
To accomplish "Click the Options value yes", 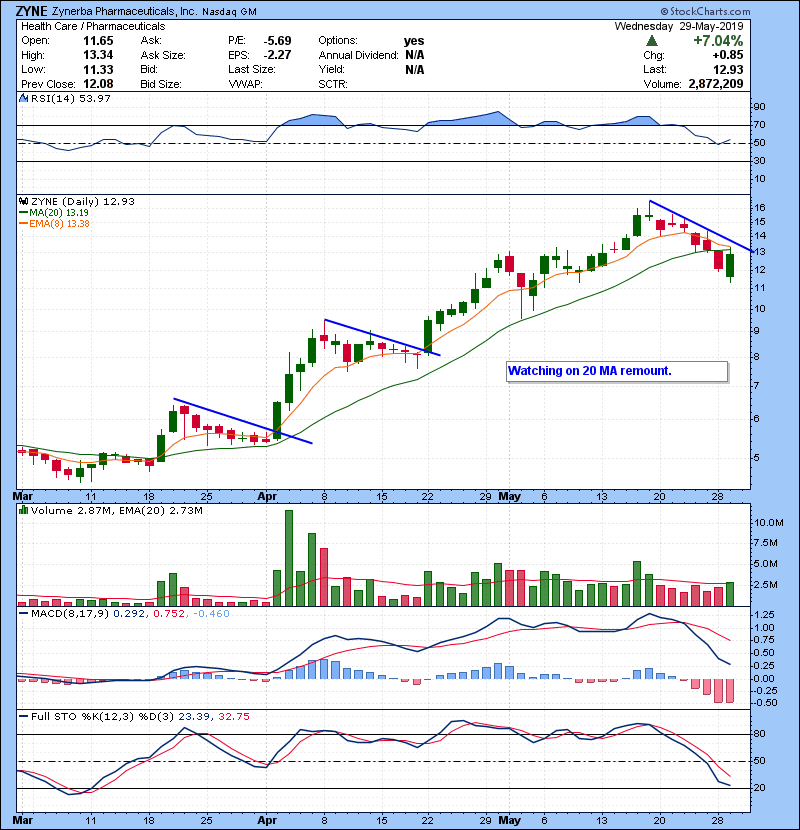I will point(414,41).
